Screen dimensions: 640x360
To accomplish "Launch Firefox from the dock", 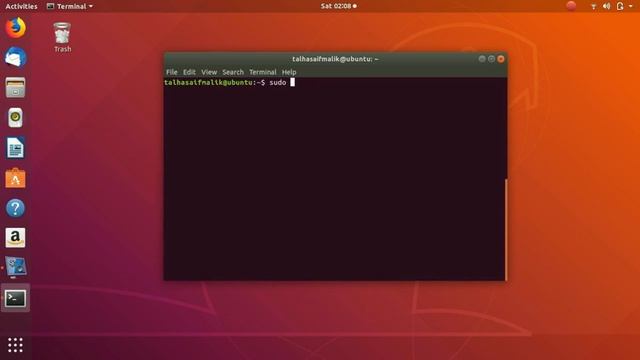I will (16, 27).
